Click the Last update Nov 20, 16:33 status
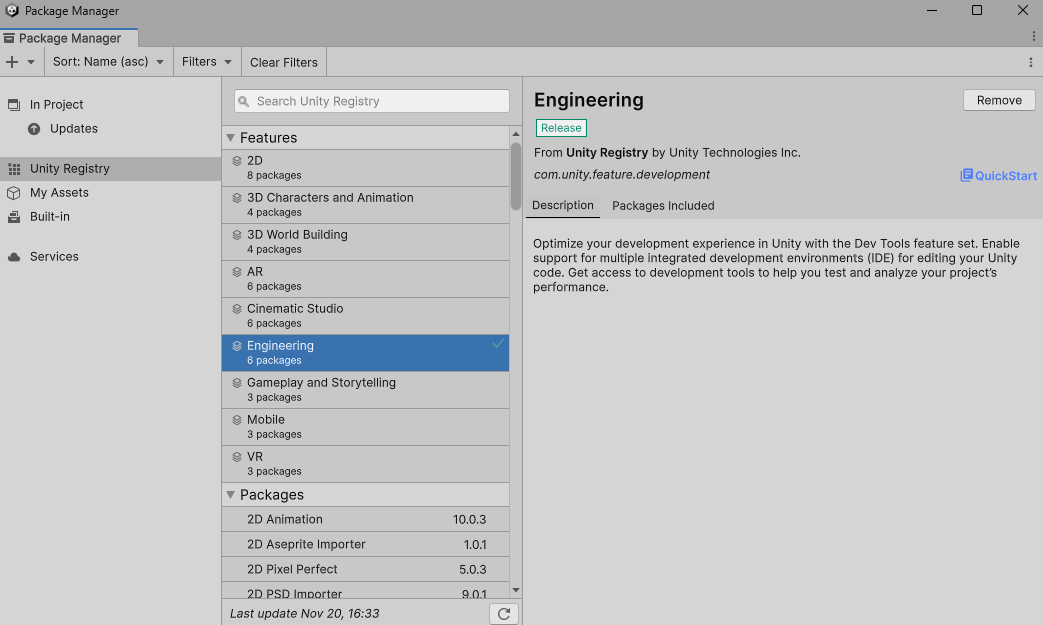This screenshot has height=625, width=1043. [x=305, y=614]
